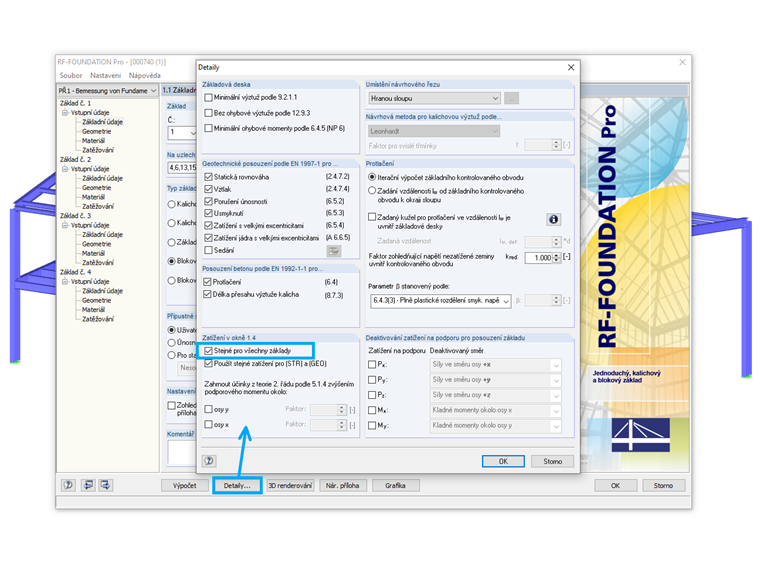Click the 3D renderování button
This screenshot has height=570, width=760.
[x=290, y=485]
